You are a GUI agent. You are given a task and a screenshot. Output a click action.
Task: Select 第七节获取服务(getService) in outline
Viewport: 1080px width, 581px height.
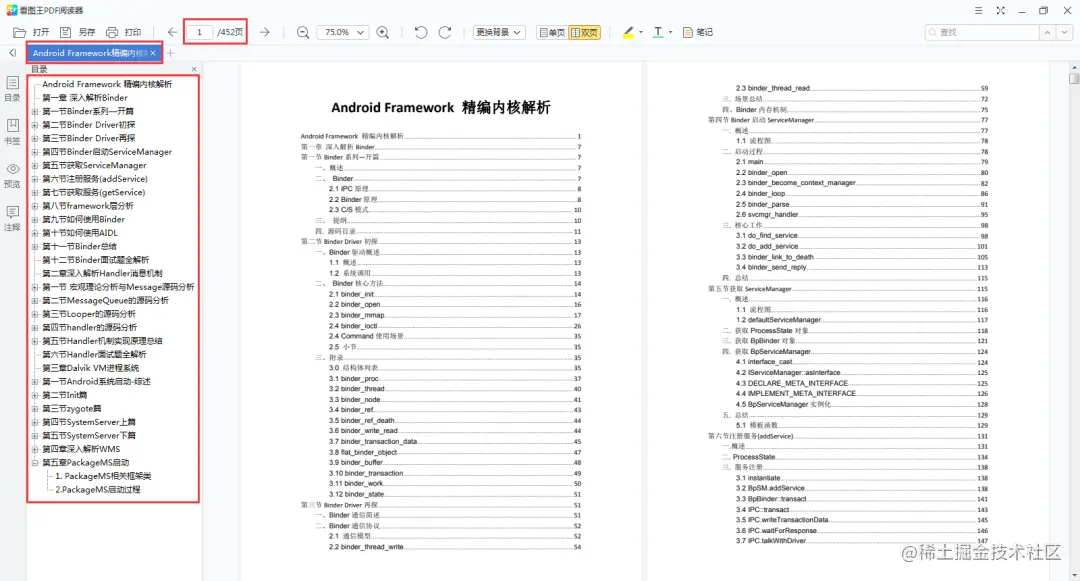tap(94, 192)
